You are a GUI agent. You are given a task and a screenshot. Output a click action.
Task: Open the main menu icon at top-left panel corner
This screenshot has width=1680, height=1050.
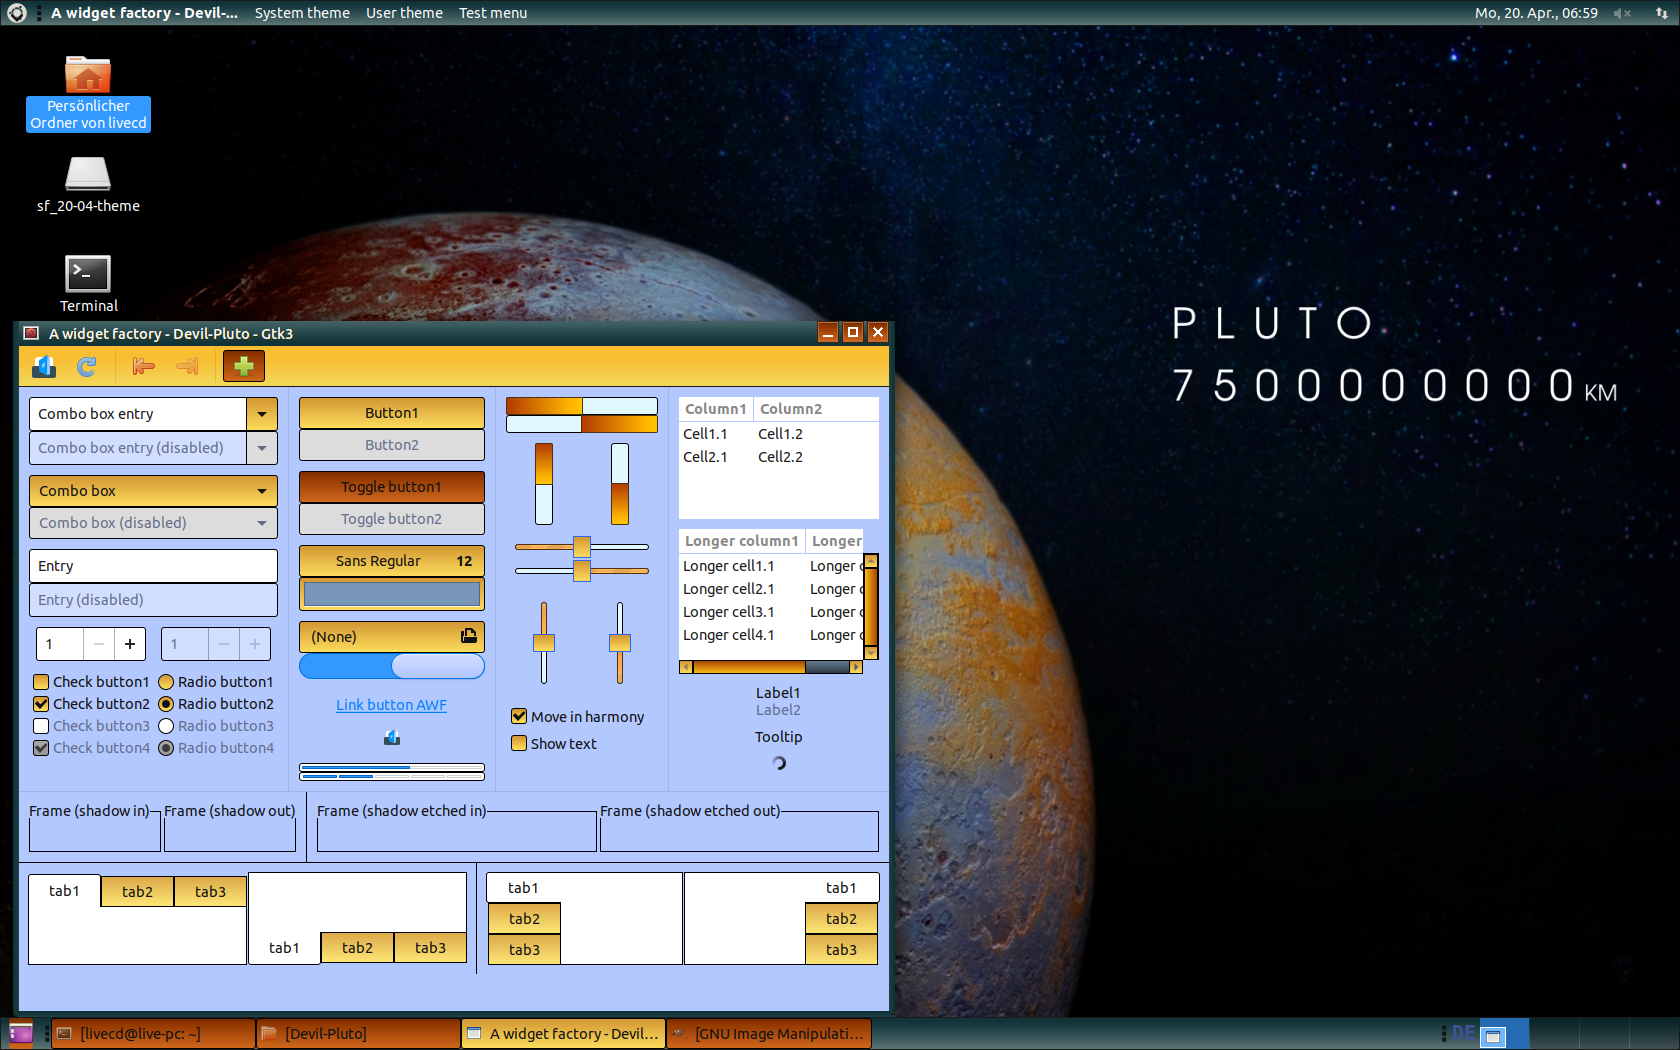pyautogui.click(x=17, y=13)
